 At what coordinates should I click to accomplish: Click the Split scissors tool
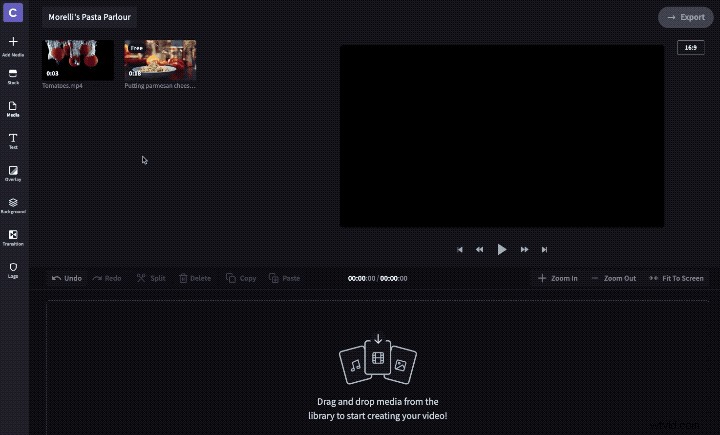point(151,278)
